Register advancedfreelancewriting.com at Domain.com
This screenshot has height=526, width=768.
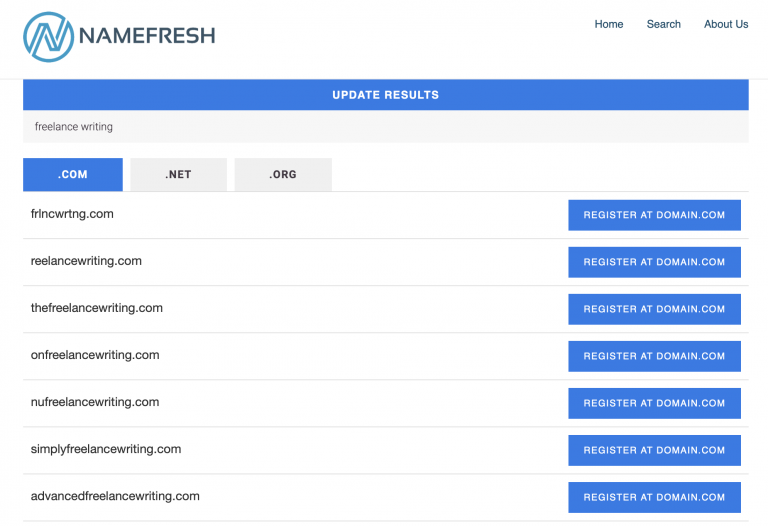click(654, 497)
